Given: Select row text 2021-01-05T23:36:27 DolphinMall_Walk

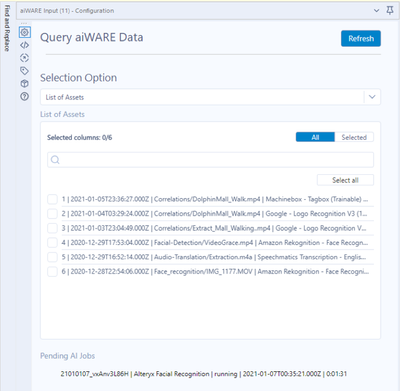Looking at the screenshot, I should pyautogui.click(x=215, y=199).
